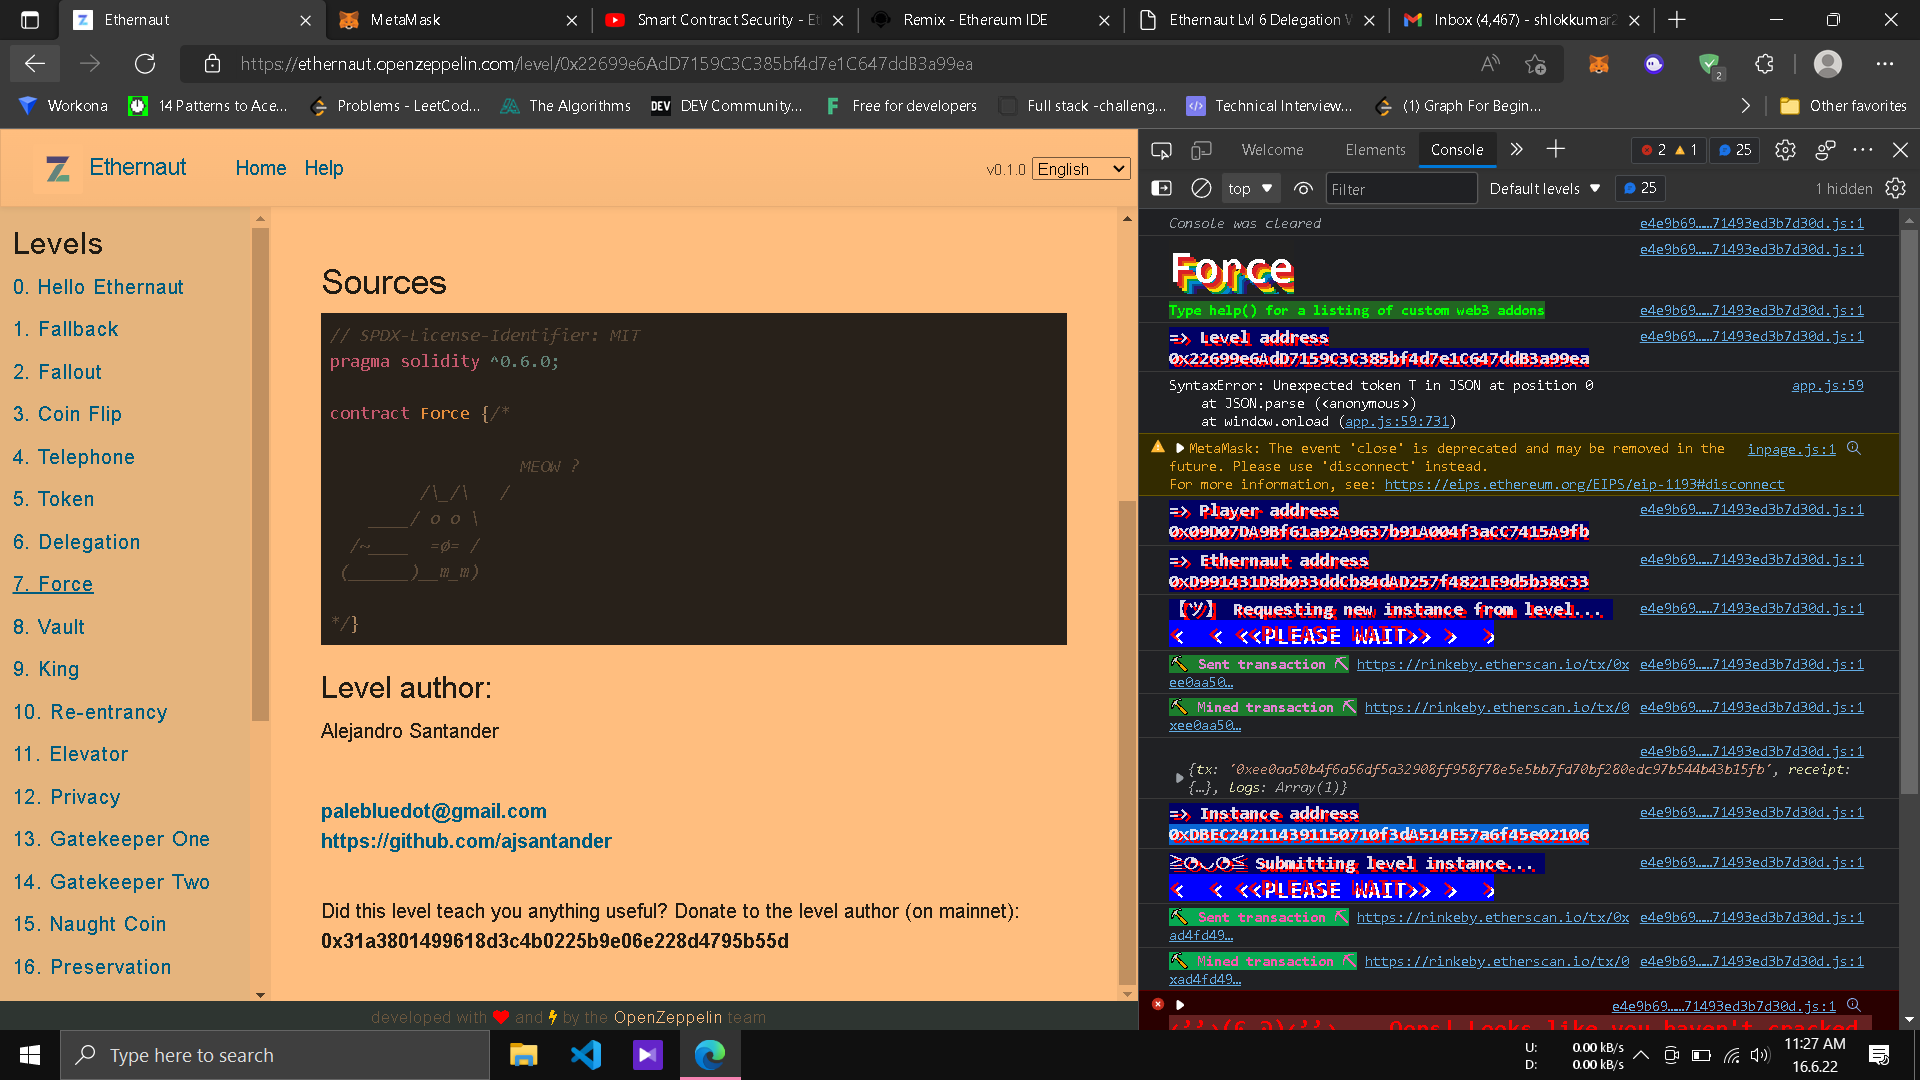Click the Levels sidebar scrollbar
This screenshot has height=1080, width=1920.
260,475
